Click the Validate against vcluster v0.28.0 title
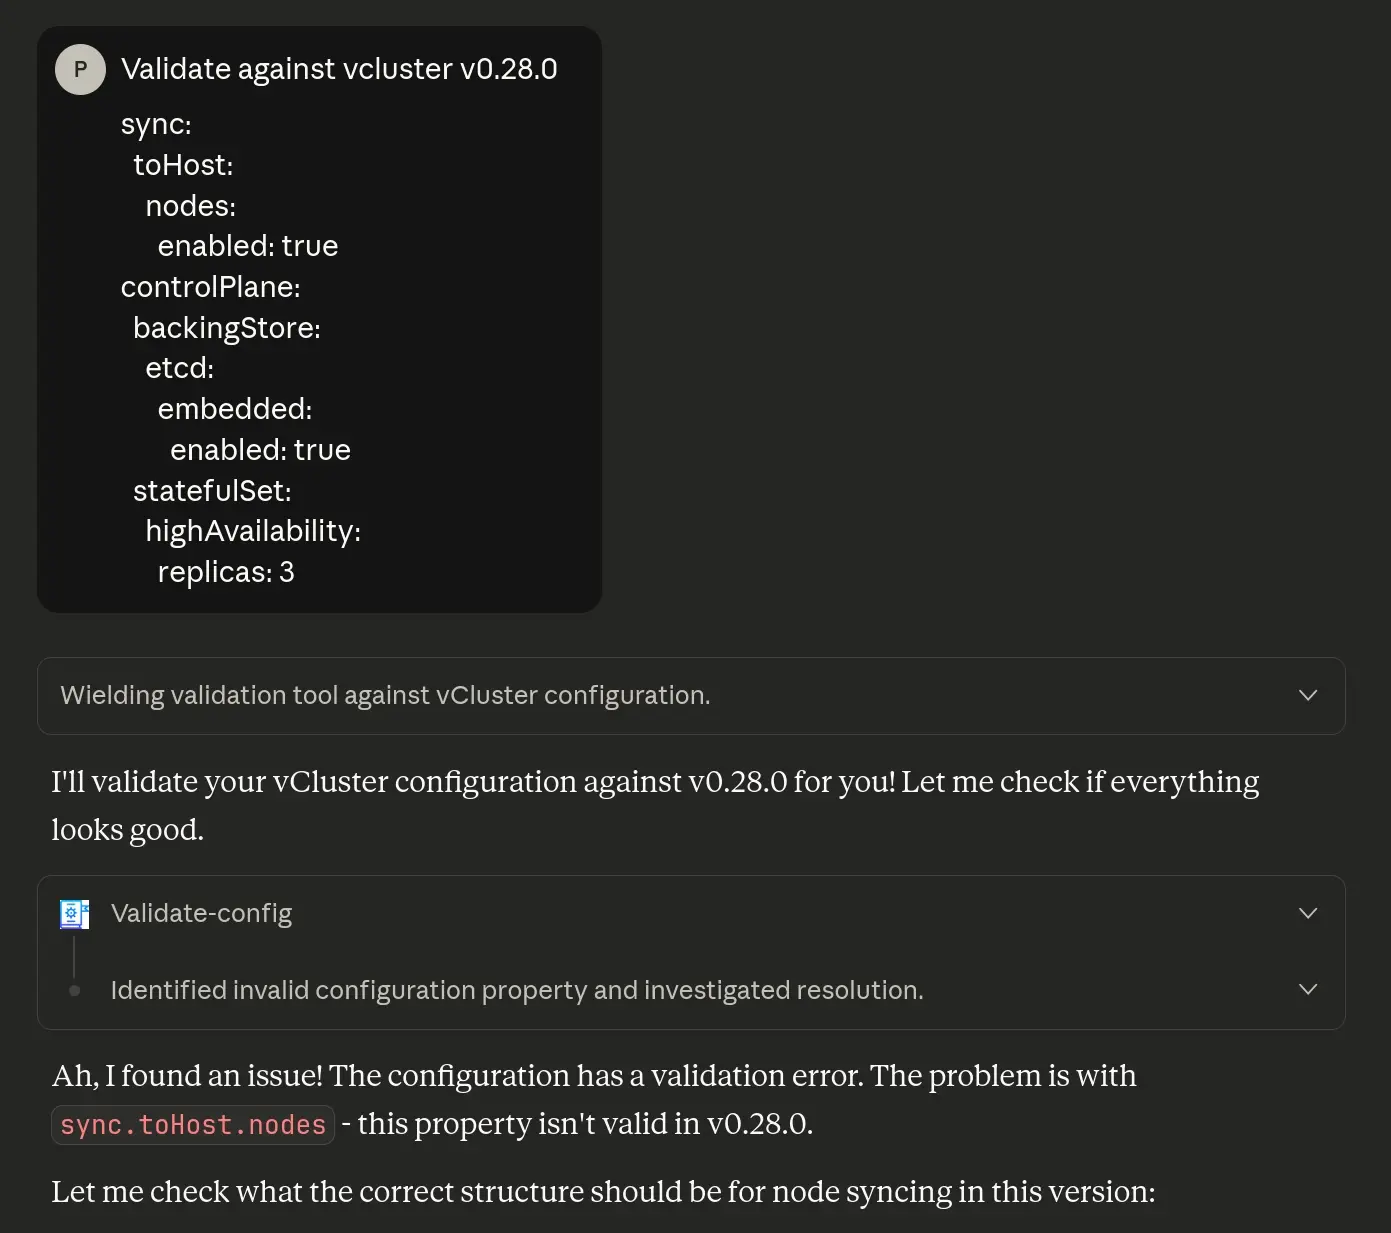This screenshot has width=1391, height=1233. coord(339,68)
